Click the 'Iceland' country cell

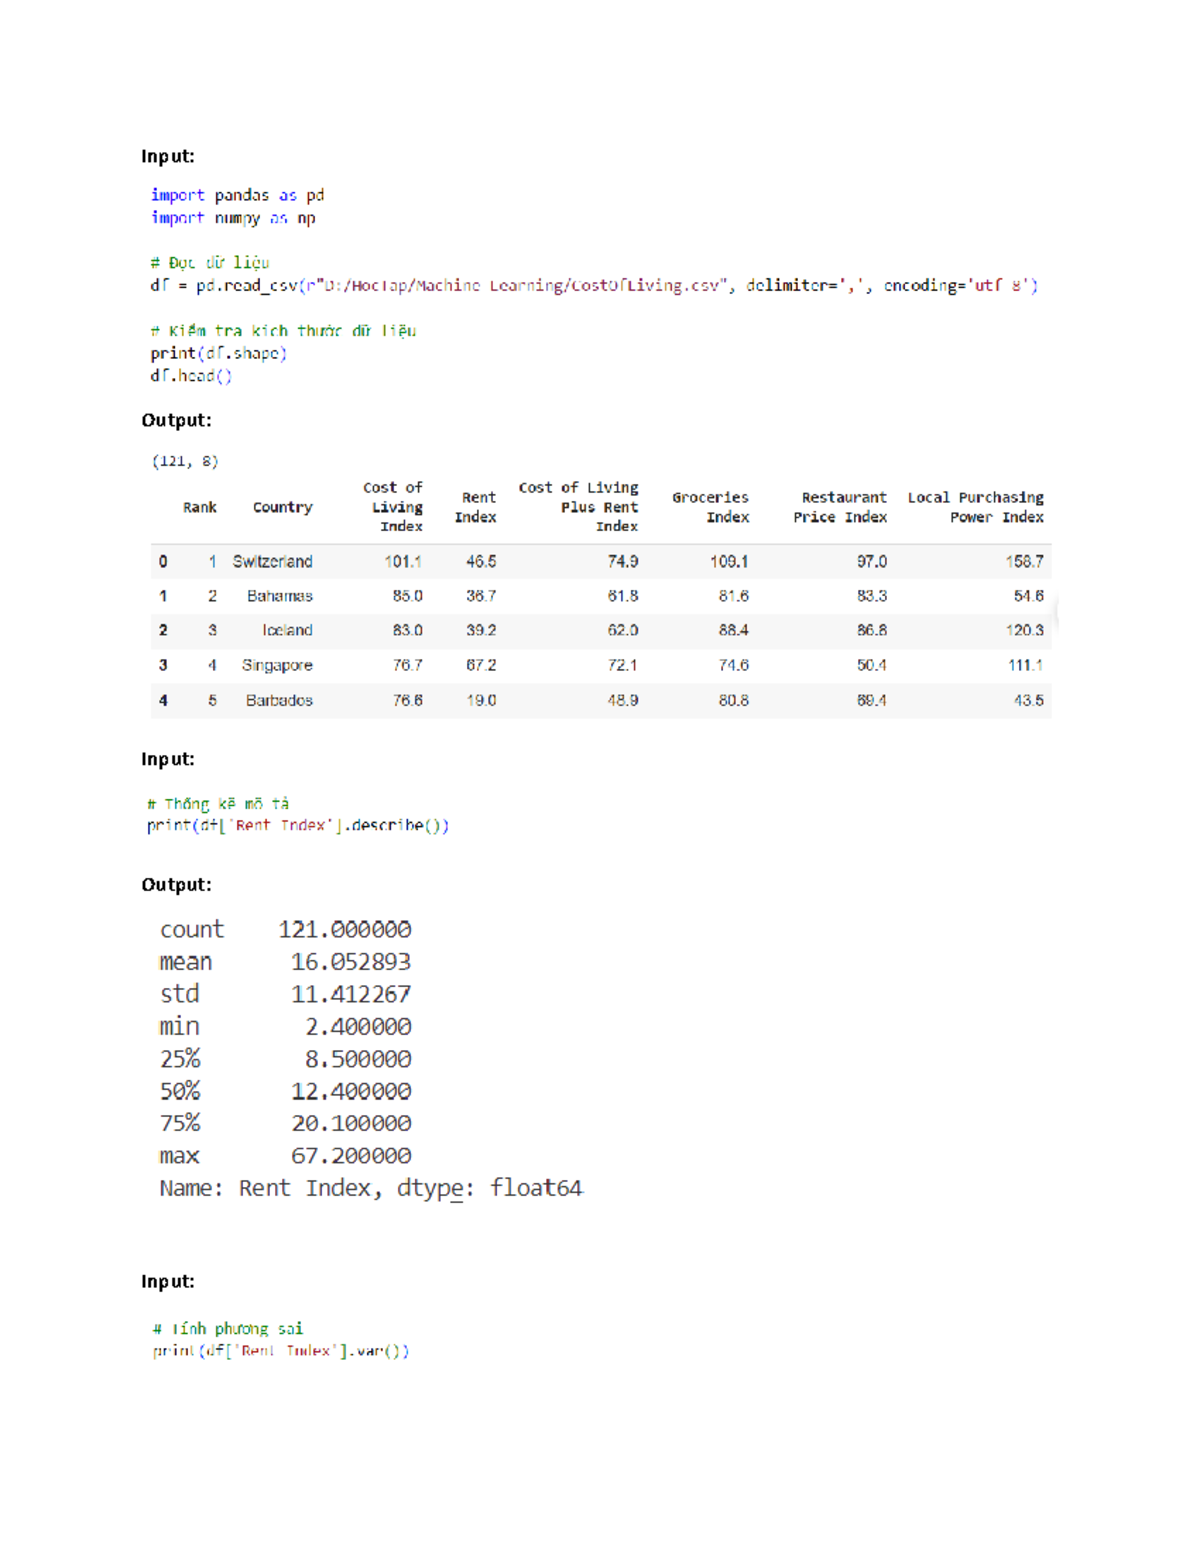[x=288, y=631]
